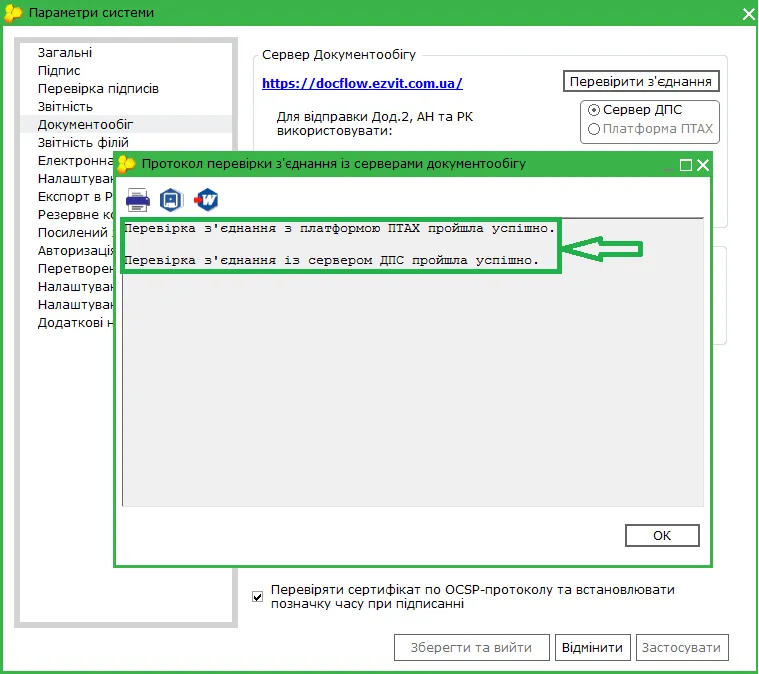
Task: Open the Експорт в... settings section
Action: (x=76, y=197)
